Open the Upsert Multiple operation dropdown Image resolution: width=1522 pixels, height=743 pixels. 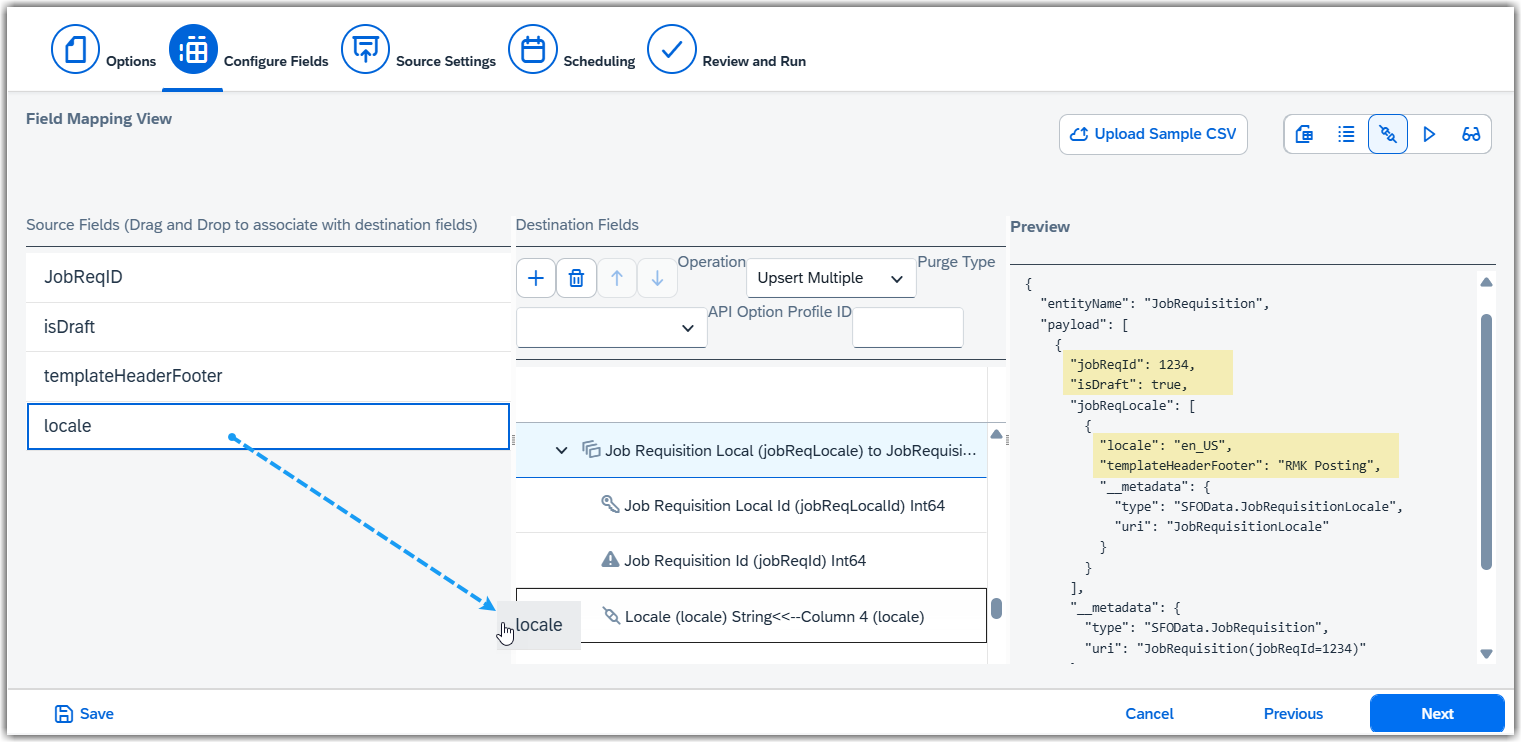[x=831, y=278]
